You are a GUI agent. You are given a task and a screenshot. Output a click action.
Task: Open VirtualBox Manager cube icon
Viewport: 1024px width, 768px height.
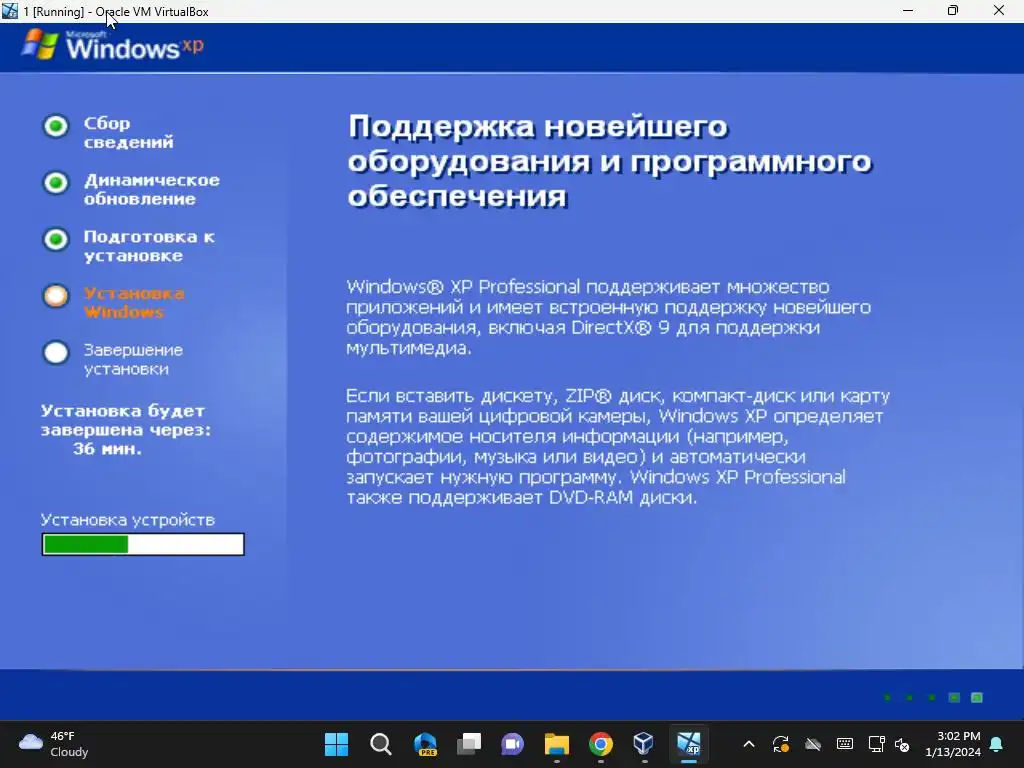644,743
